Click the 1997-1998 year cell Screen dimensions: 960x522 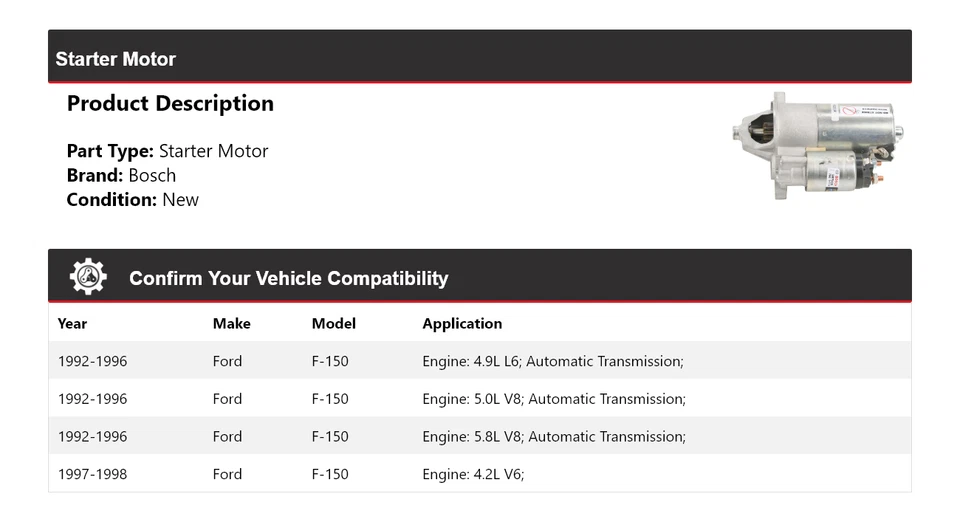click(x=92, y=474)
